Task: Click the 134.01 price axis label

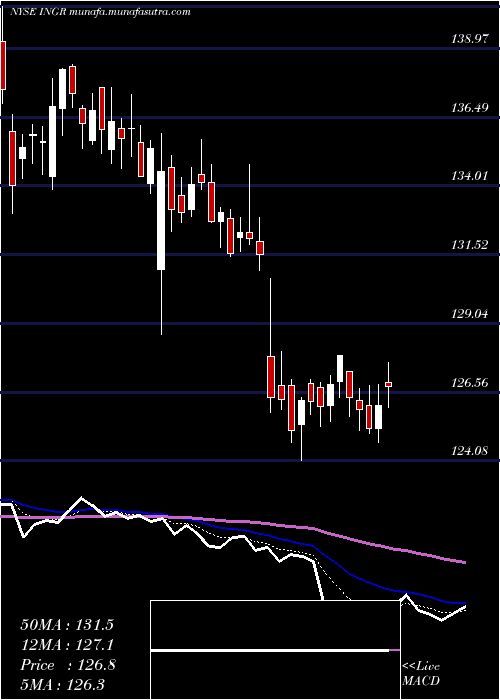Action: 469,176
